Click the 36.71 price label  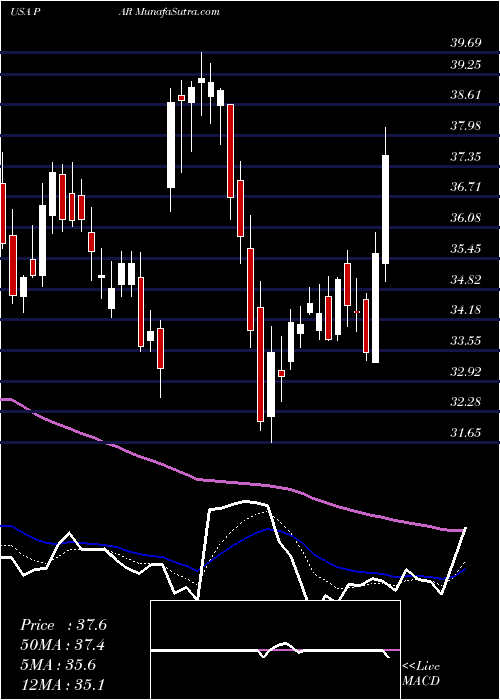(x=466, y=187)
